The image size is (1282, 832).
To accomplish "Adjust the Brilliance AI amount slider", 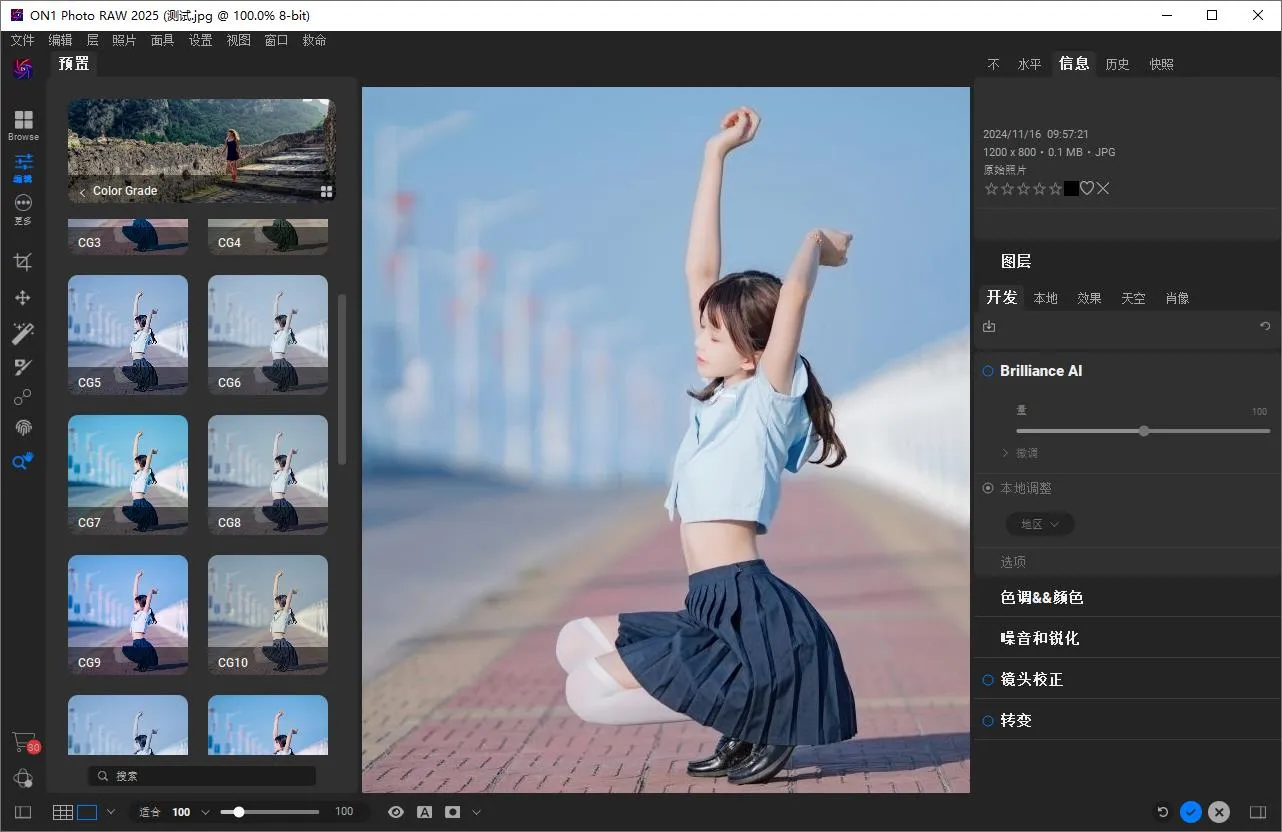I will coord(1143,431).
